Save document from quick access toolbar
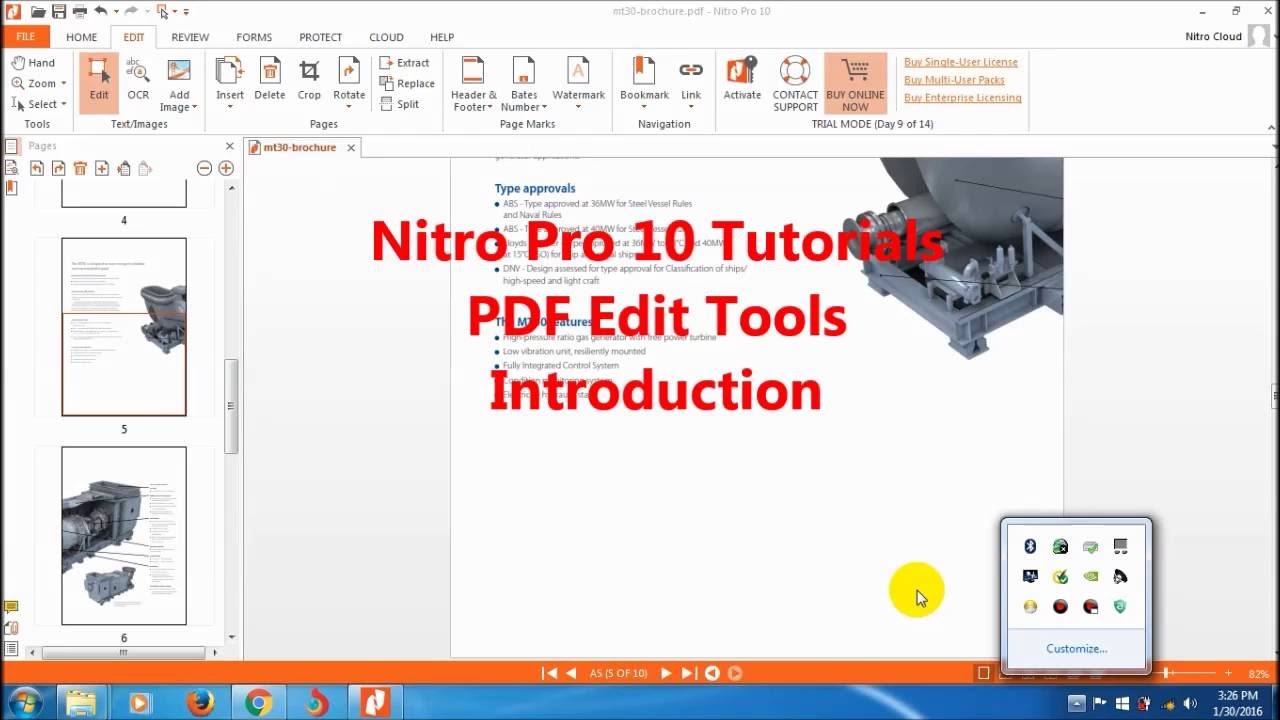Image resolution: width=1280 pixels, height=720 pixels. 59,11
